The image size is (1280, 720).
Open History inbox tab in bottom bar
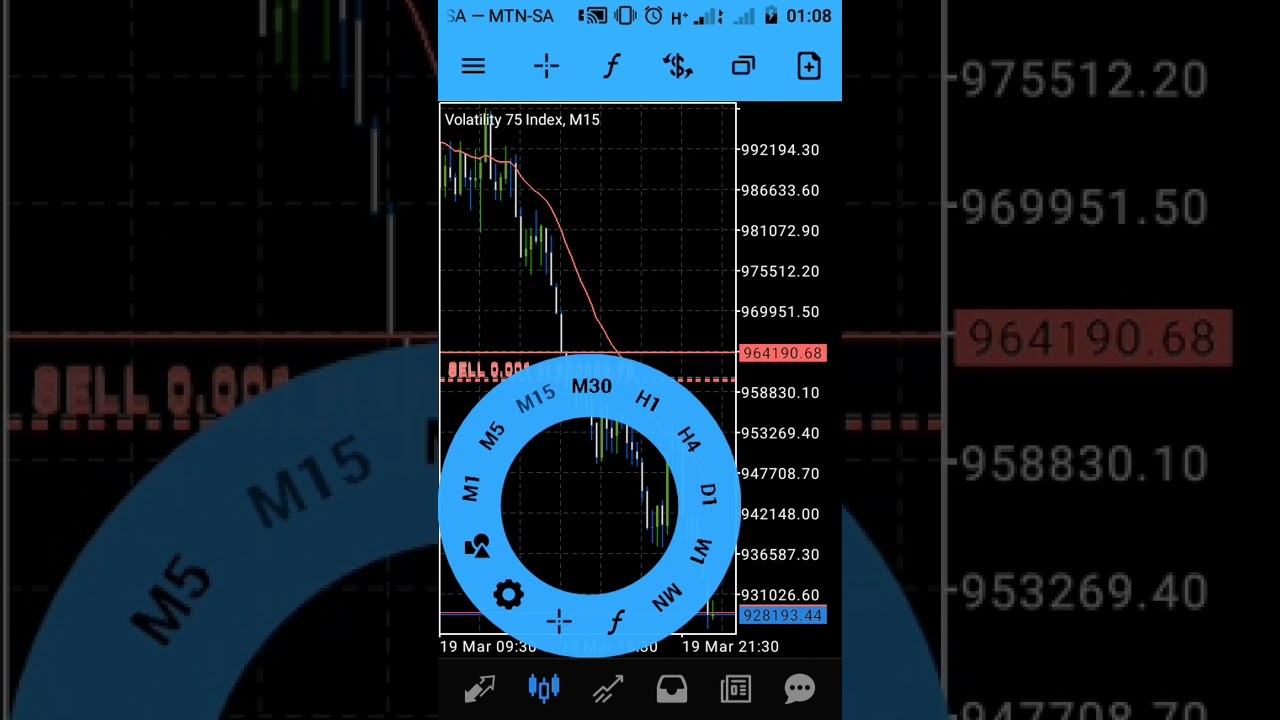671,688
